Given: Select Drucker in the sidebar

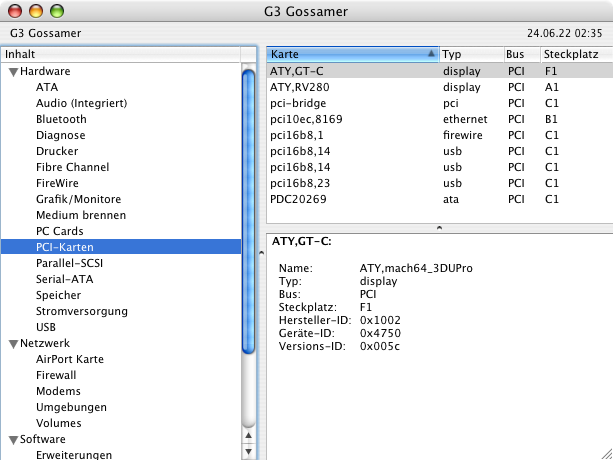Looking at the screenshot, I should (x=57, y=151).
